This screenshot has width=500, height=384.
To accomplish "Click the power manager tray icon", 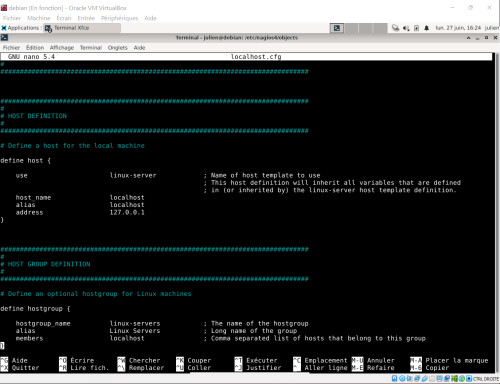I will pos(416,28).
